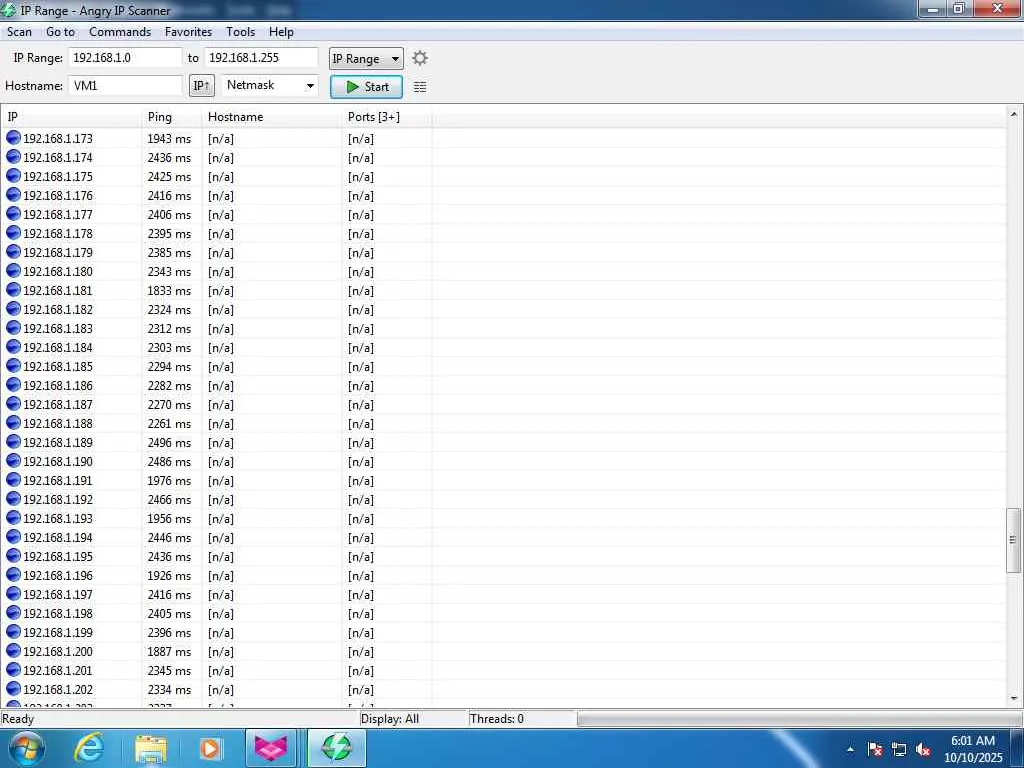Click the status icon for 192.168.1.197
Image resolution: width=1024 pixels, height=768 pixels.
(x=13, y=594)
